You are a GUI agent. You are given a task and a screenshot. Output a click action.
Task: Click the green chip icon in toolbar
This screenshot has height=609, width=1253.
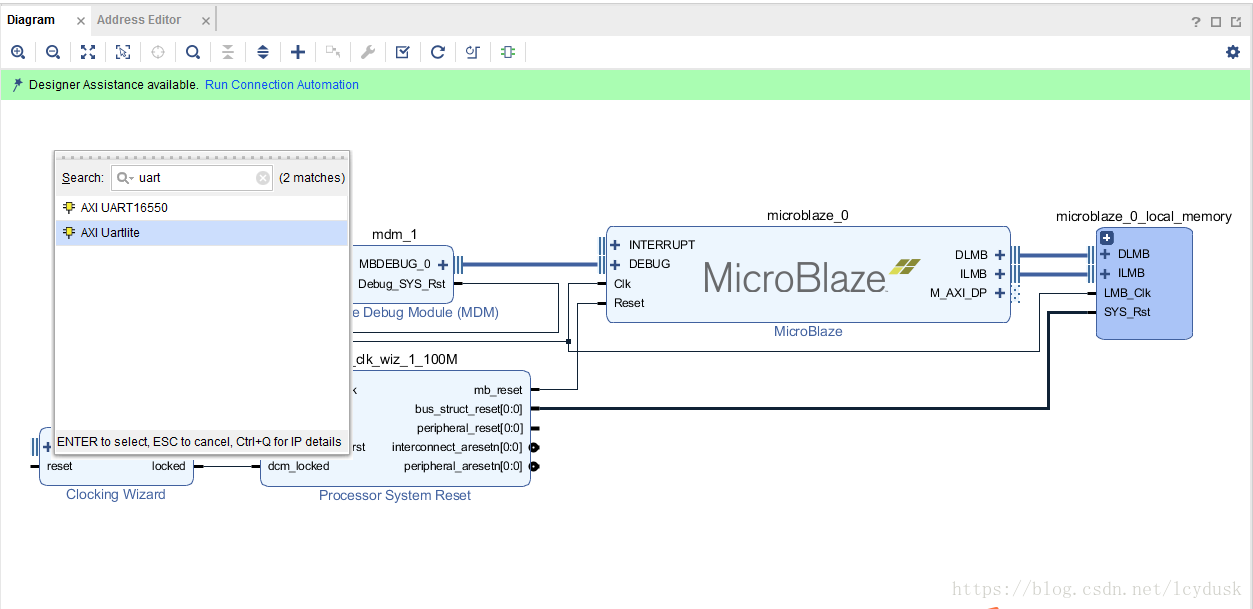508,52
